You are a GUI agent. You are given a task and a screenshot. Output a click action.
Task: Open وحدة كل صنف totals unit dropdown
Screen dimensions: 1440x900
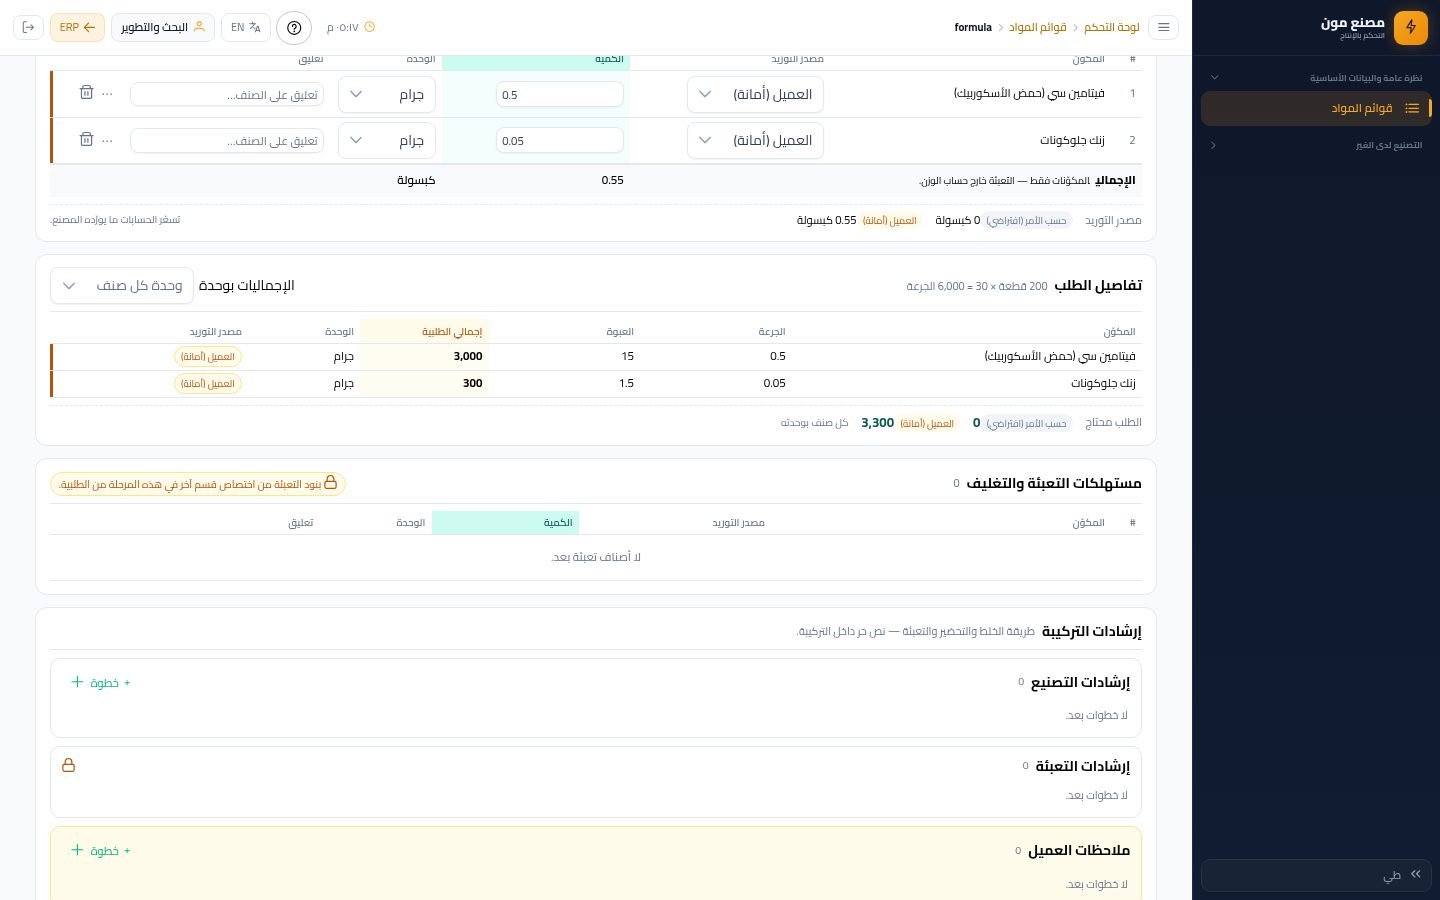(x=122, y=285)
